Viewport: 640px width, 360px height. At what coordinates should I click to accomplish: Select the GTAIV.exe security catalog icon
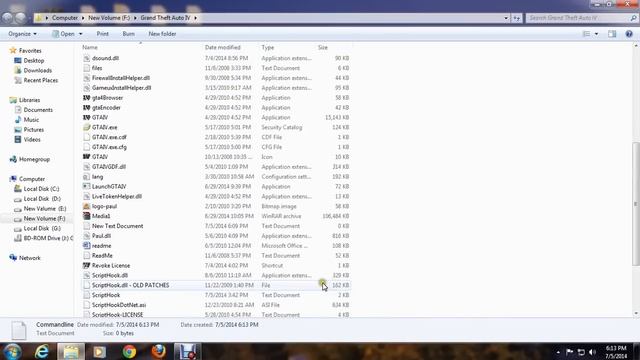(x=87, y=127)
